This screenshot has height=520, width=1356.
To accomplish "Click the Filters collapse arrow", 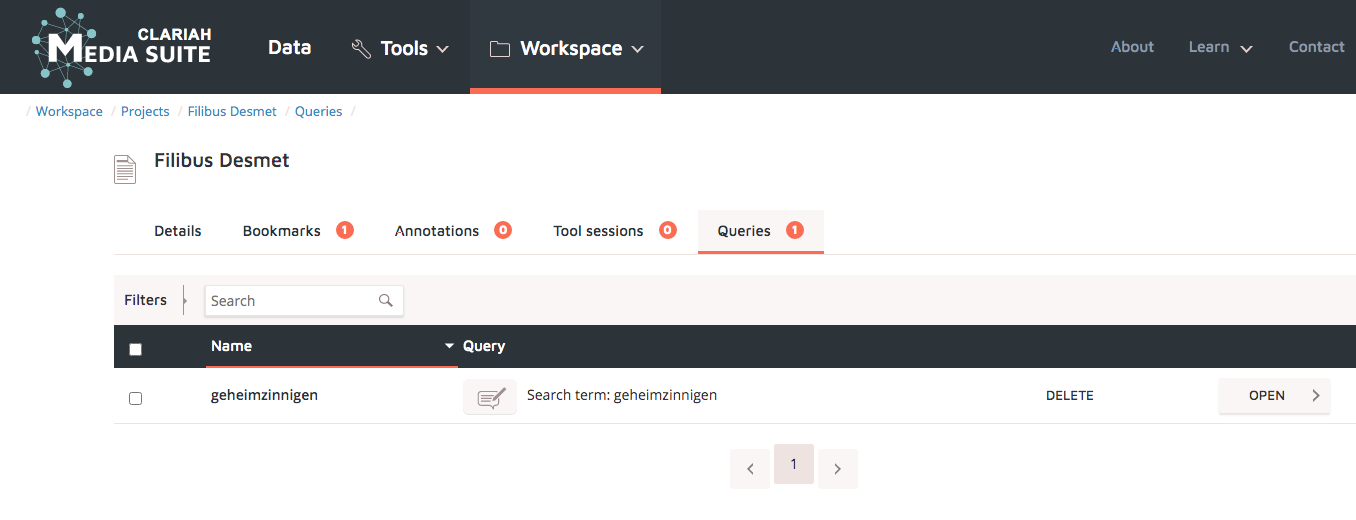I will [185, 300].
